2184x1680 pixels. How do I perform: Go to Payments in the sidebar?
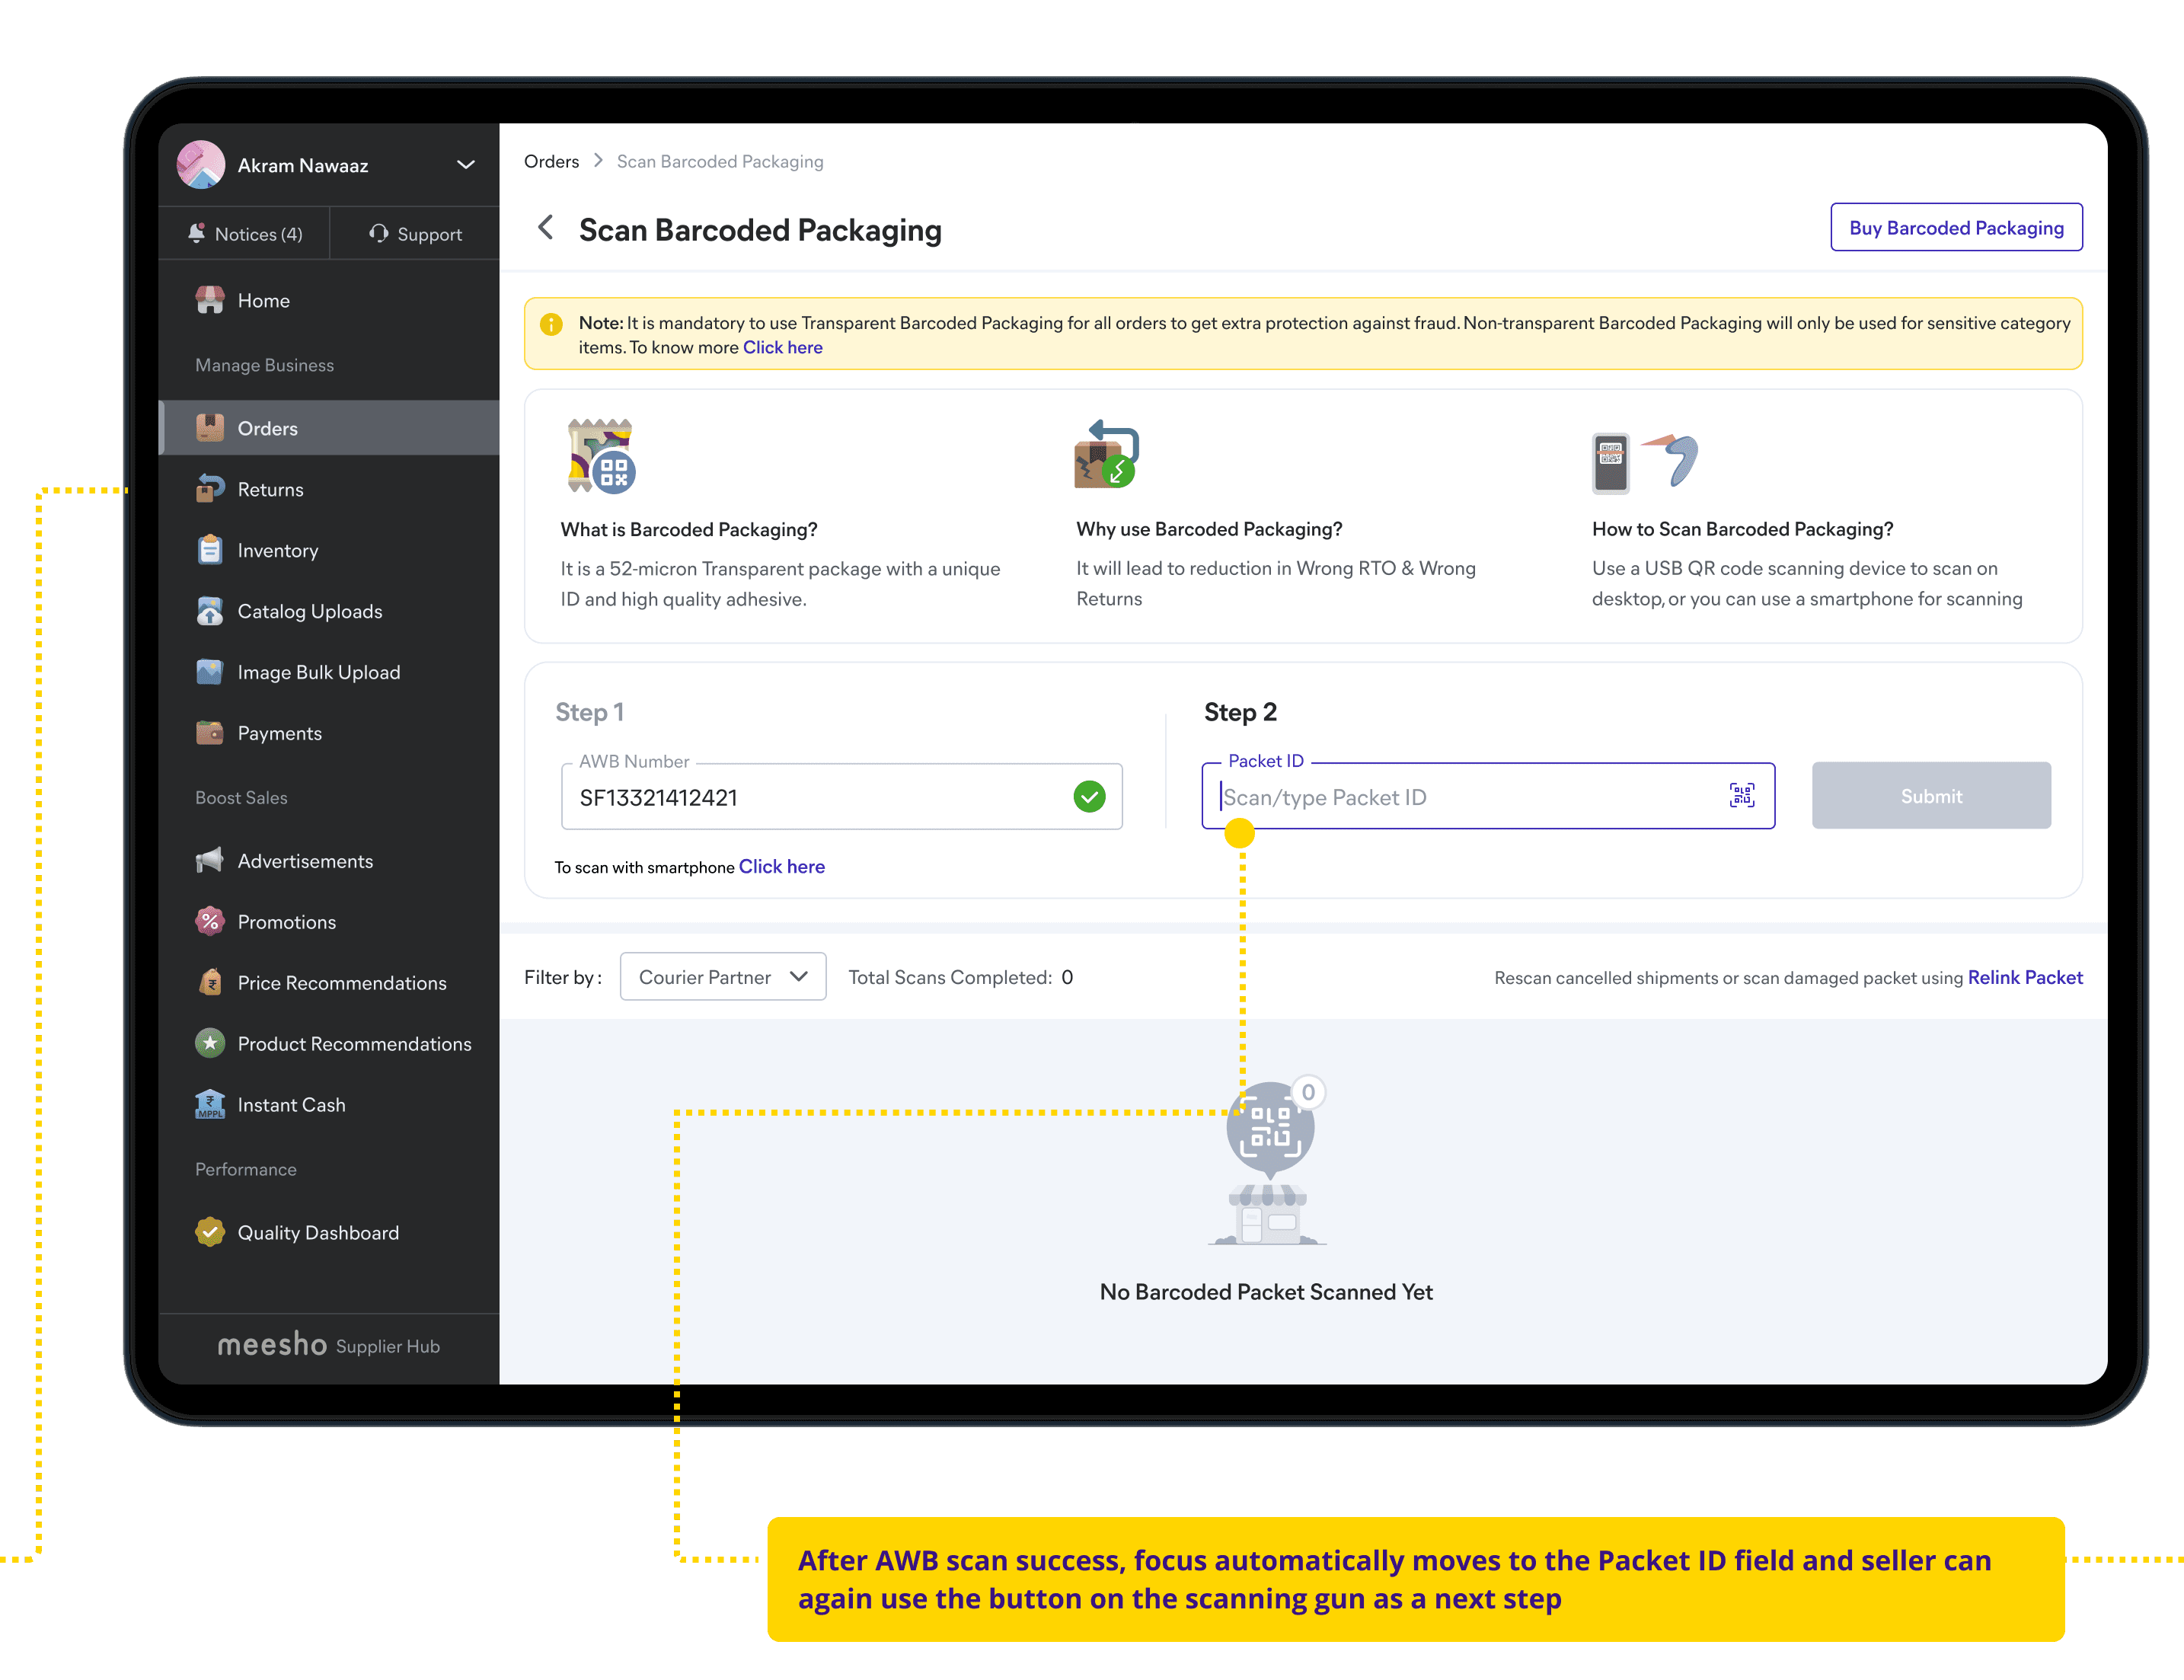[279, 733]
